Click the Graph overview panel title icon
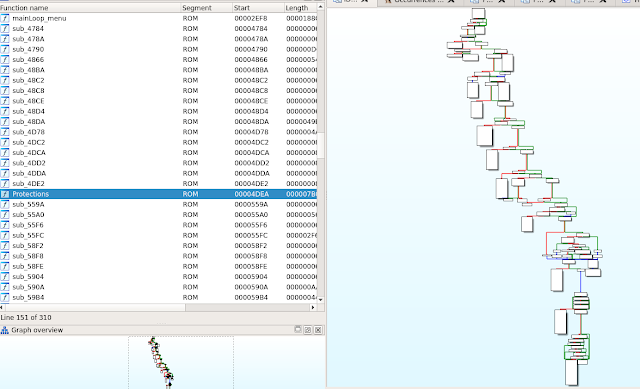640x389 pixels. tap(4, 330)
